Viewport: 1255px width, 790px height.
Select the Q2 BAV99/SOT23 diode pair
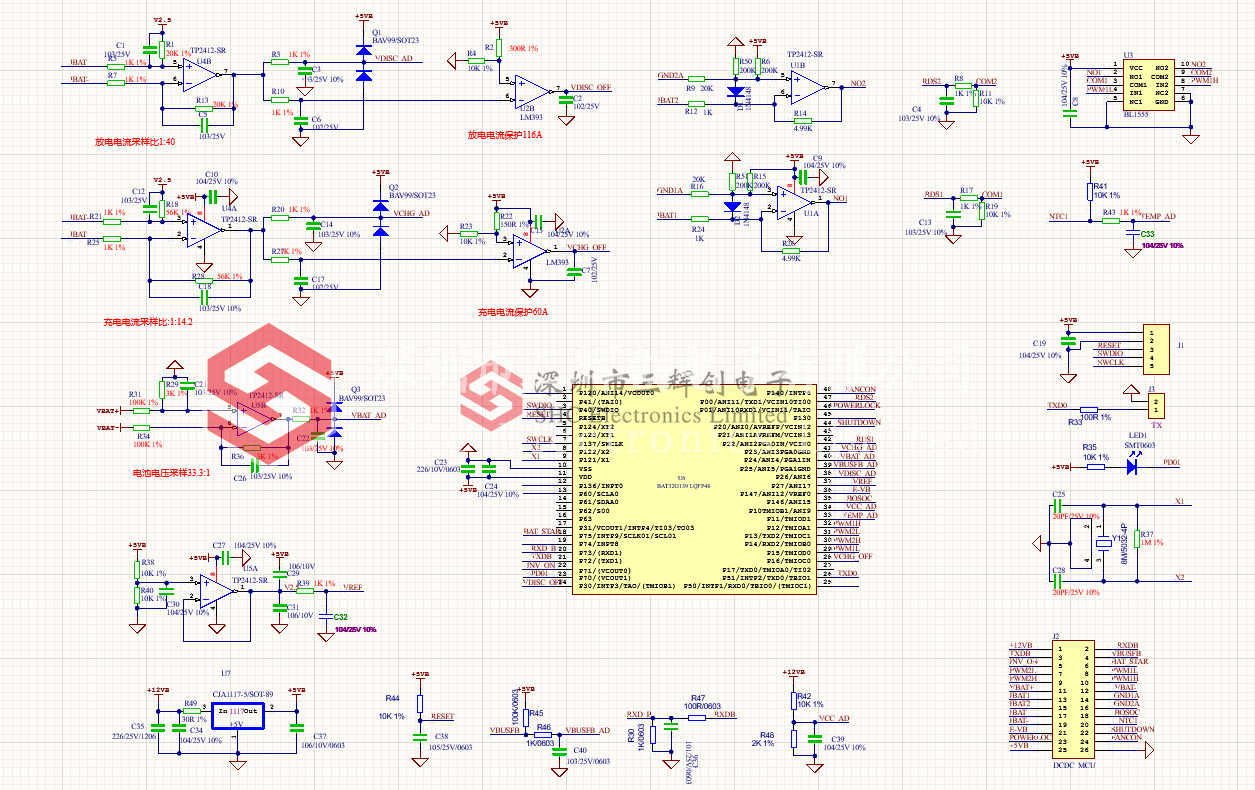(380, 218)
